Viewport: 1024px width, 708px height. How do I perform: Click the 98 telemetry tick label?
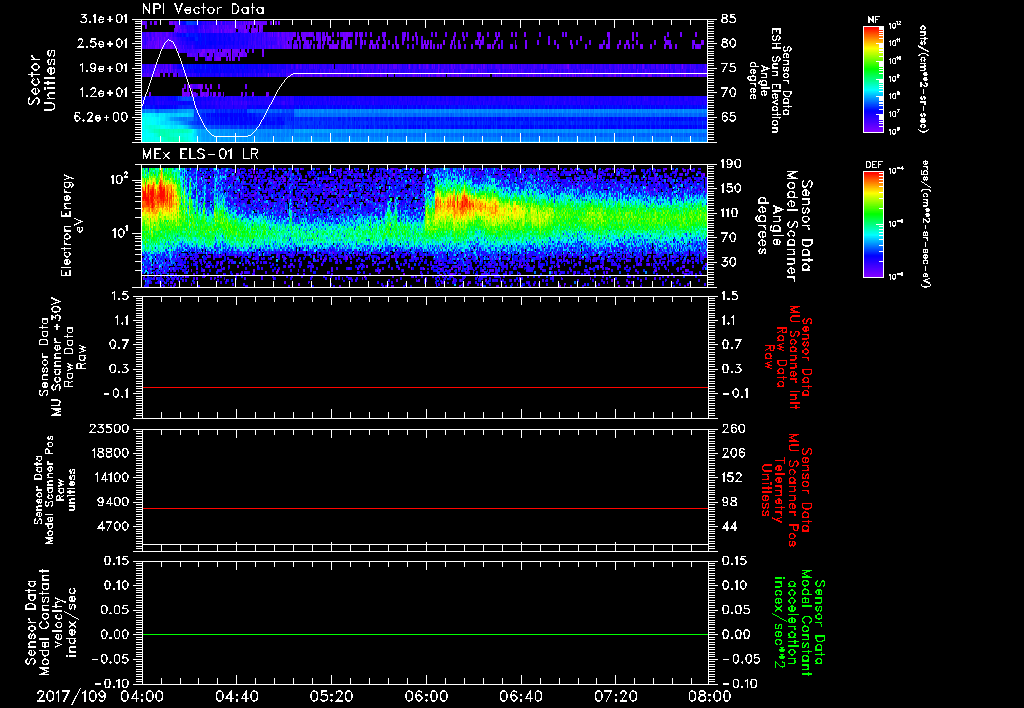(729, 502)
